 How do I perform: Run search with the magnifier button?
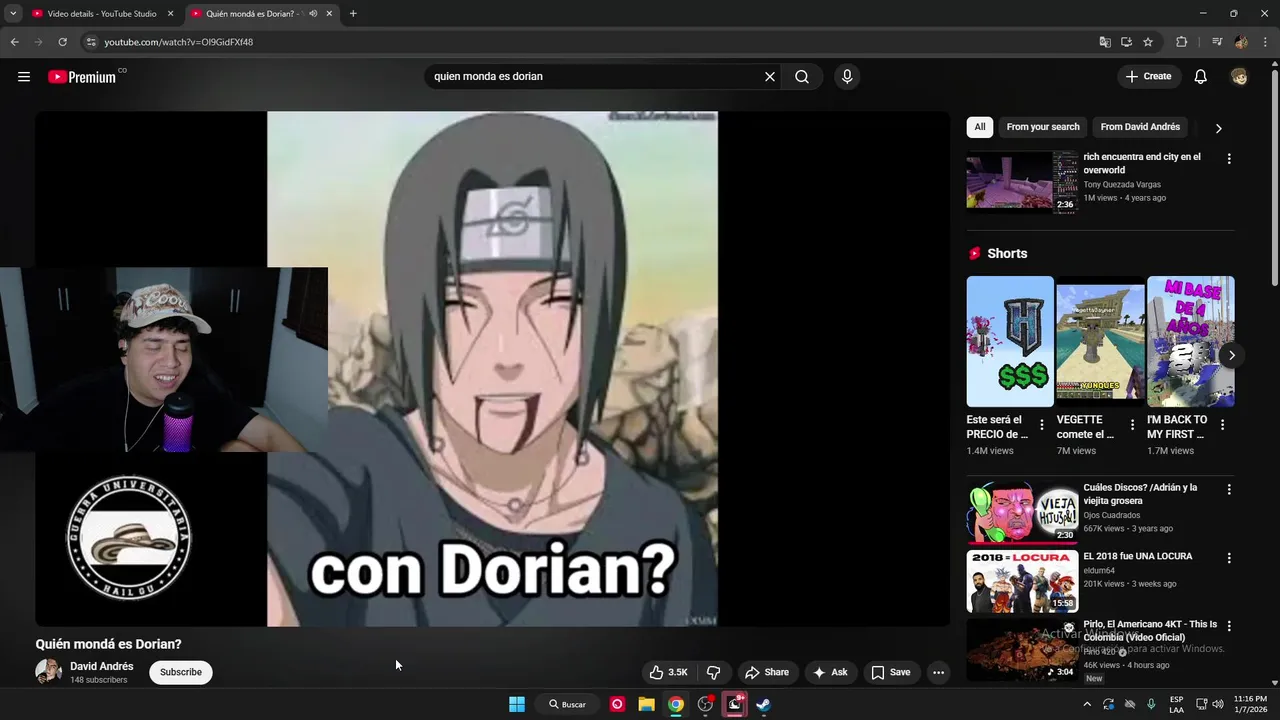coord(802,77)
